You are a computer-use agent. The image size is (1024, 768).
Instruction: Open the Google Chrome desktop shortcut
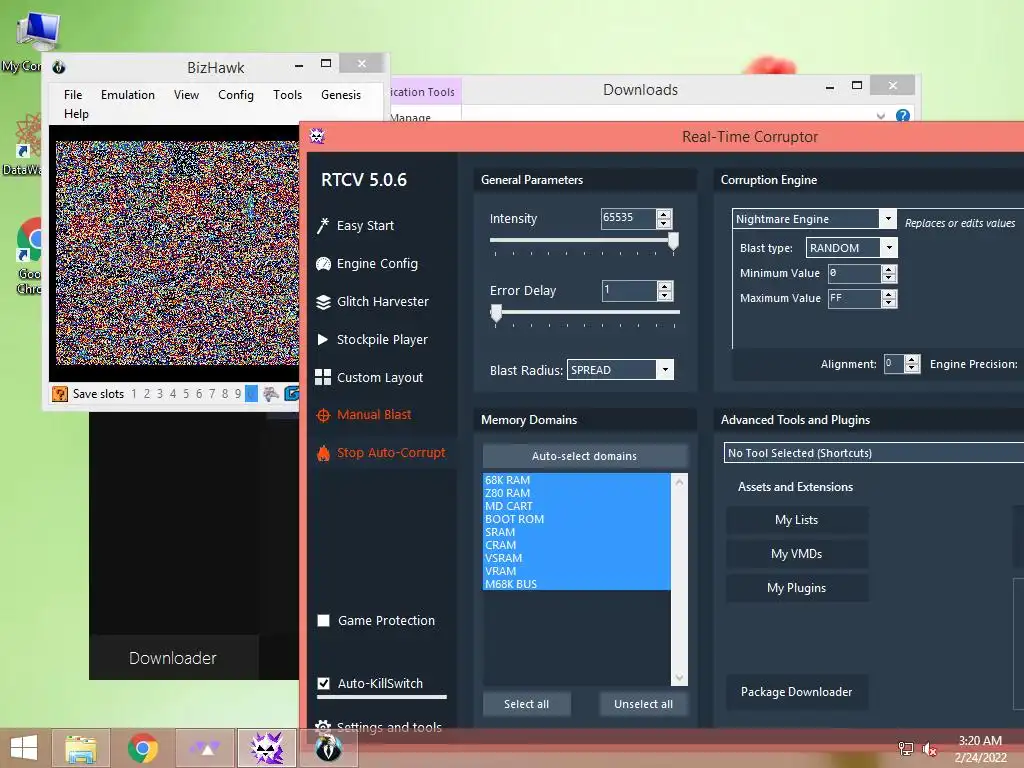click(29, 257)
